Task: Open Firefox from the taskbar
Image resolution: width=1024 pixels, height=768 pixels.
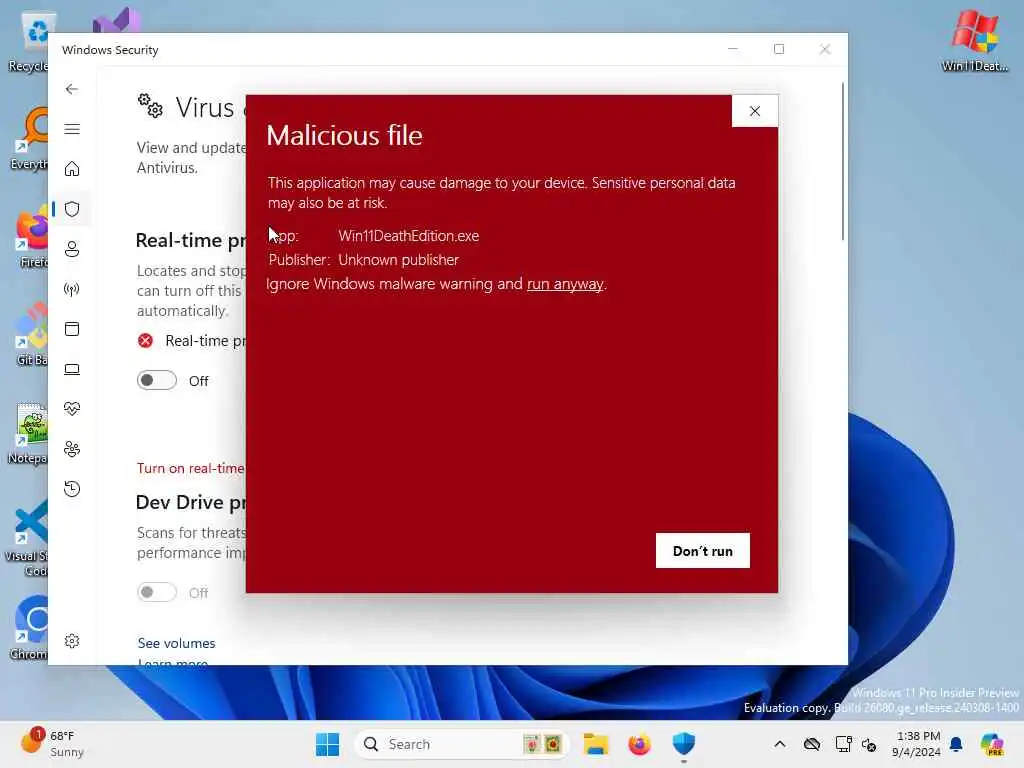Action: tap(639, 744)
